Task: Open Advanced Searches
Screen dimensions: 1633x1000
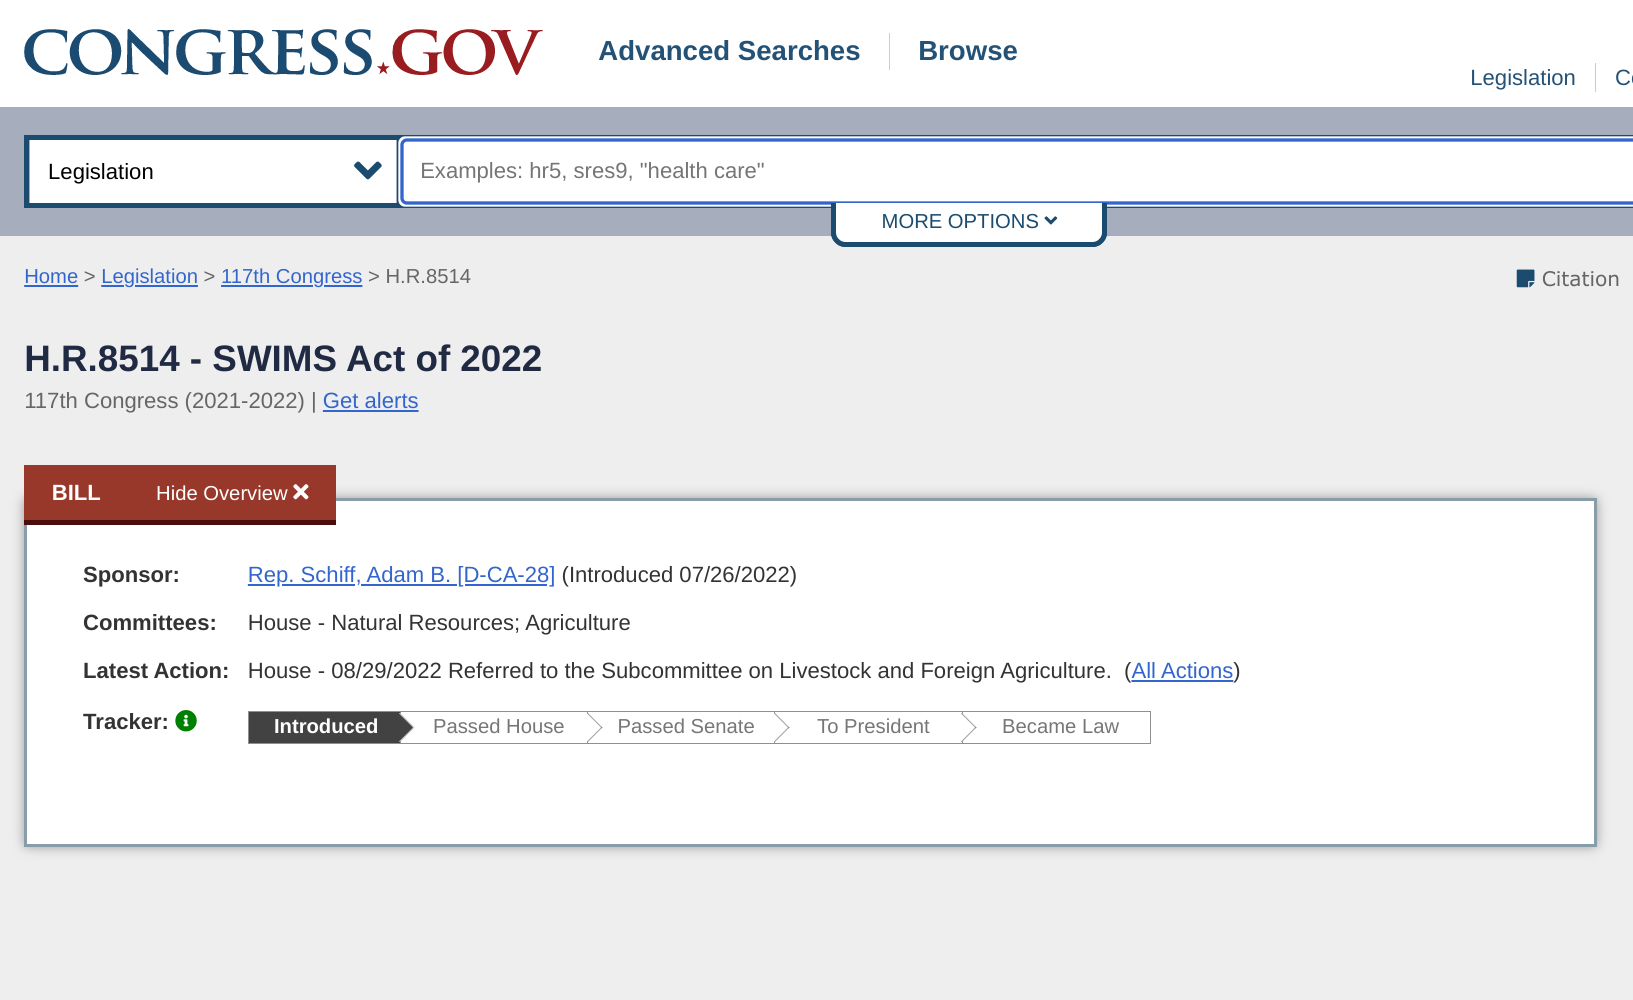Action: pyautogui.click(x=729, y=51)
